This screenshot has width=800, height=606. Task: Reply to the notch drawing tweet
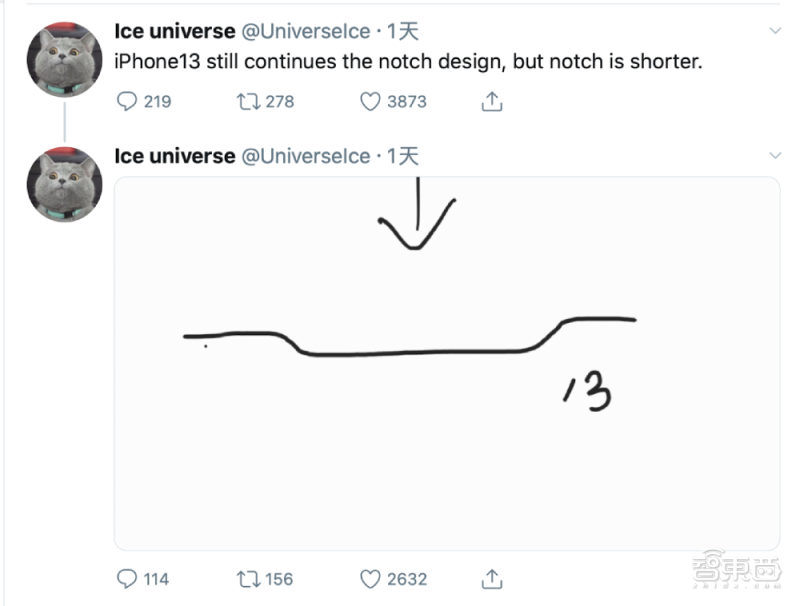(127, 578)
